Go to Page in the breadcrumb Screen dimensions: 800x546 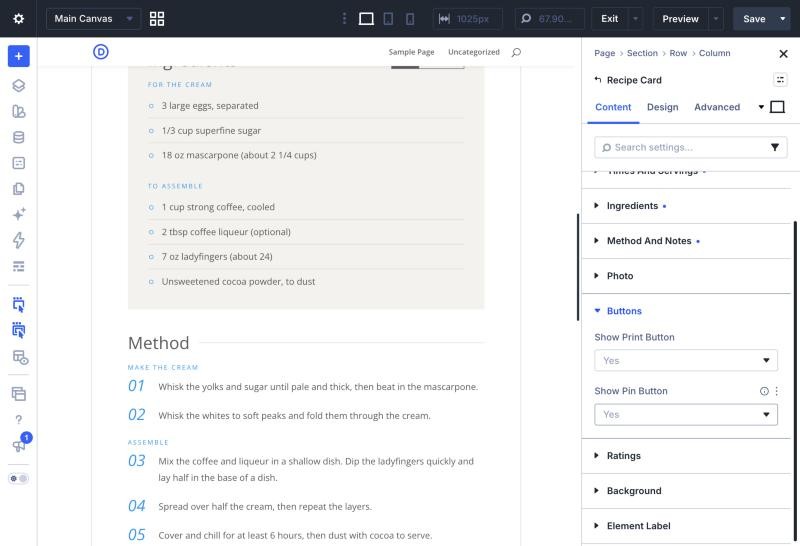[x=605, y=53]
